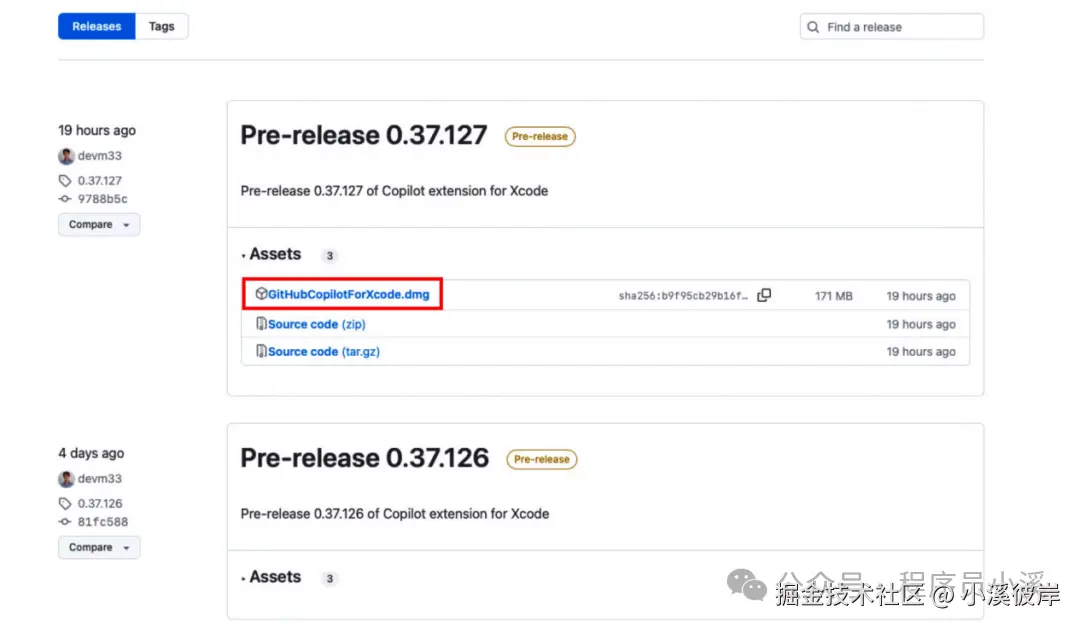The height and width of the screenshot is (628, 1080).
Task: Click the package icon beside GitHubCopilotForXcode.dmg
Action: point(261,294)
